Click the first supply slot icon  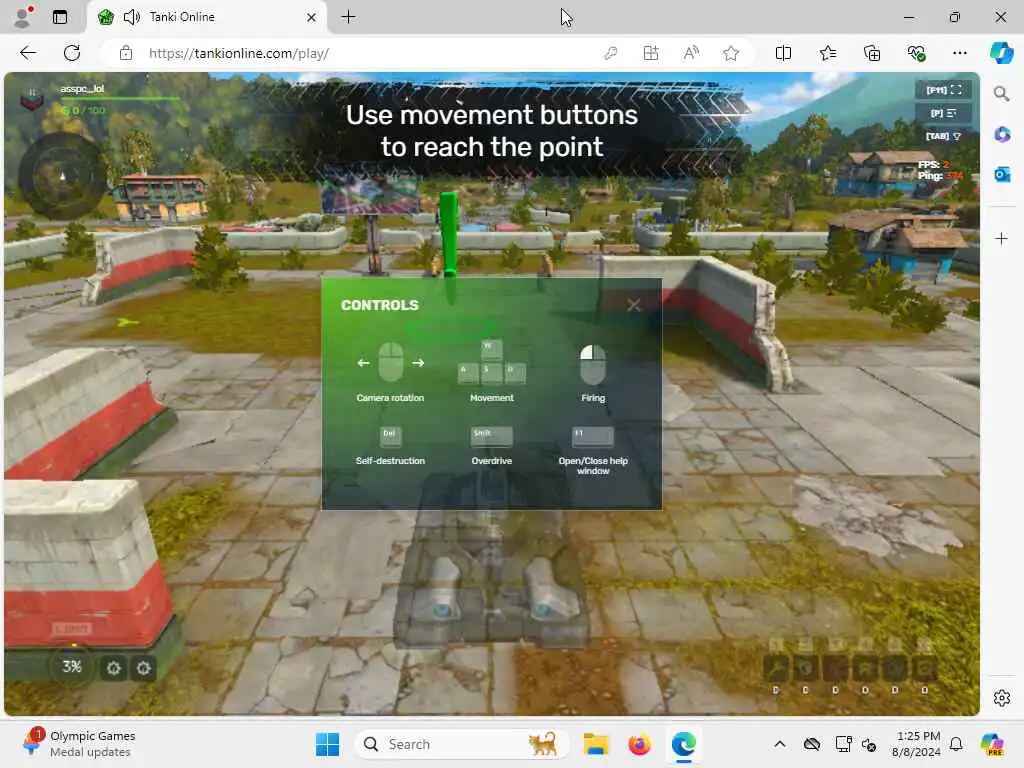pos(776,668)
